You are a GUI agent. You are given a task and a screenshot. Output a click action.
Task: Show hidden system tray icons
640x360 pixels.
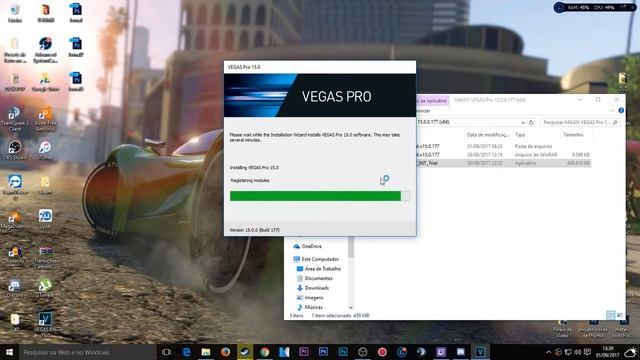548,352
